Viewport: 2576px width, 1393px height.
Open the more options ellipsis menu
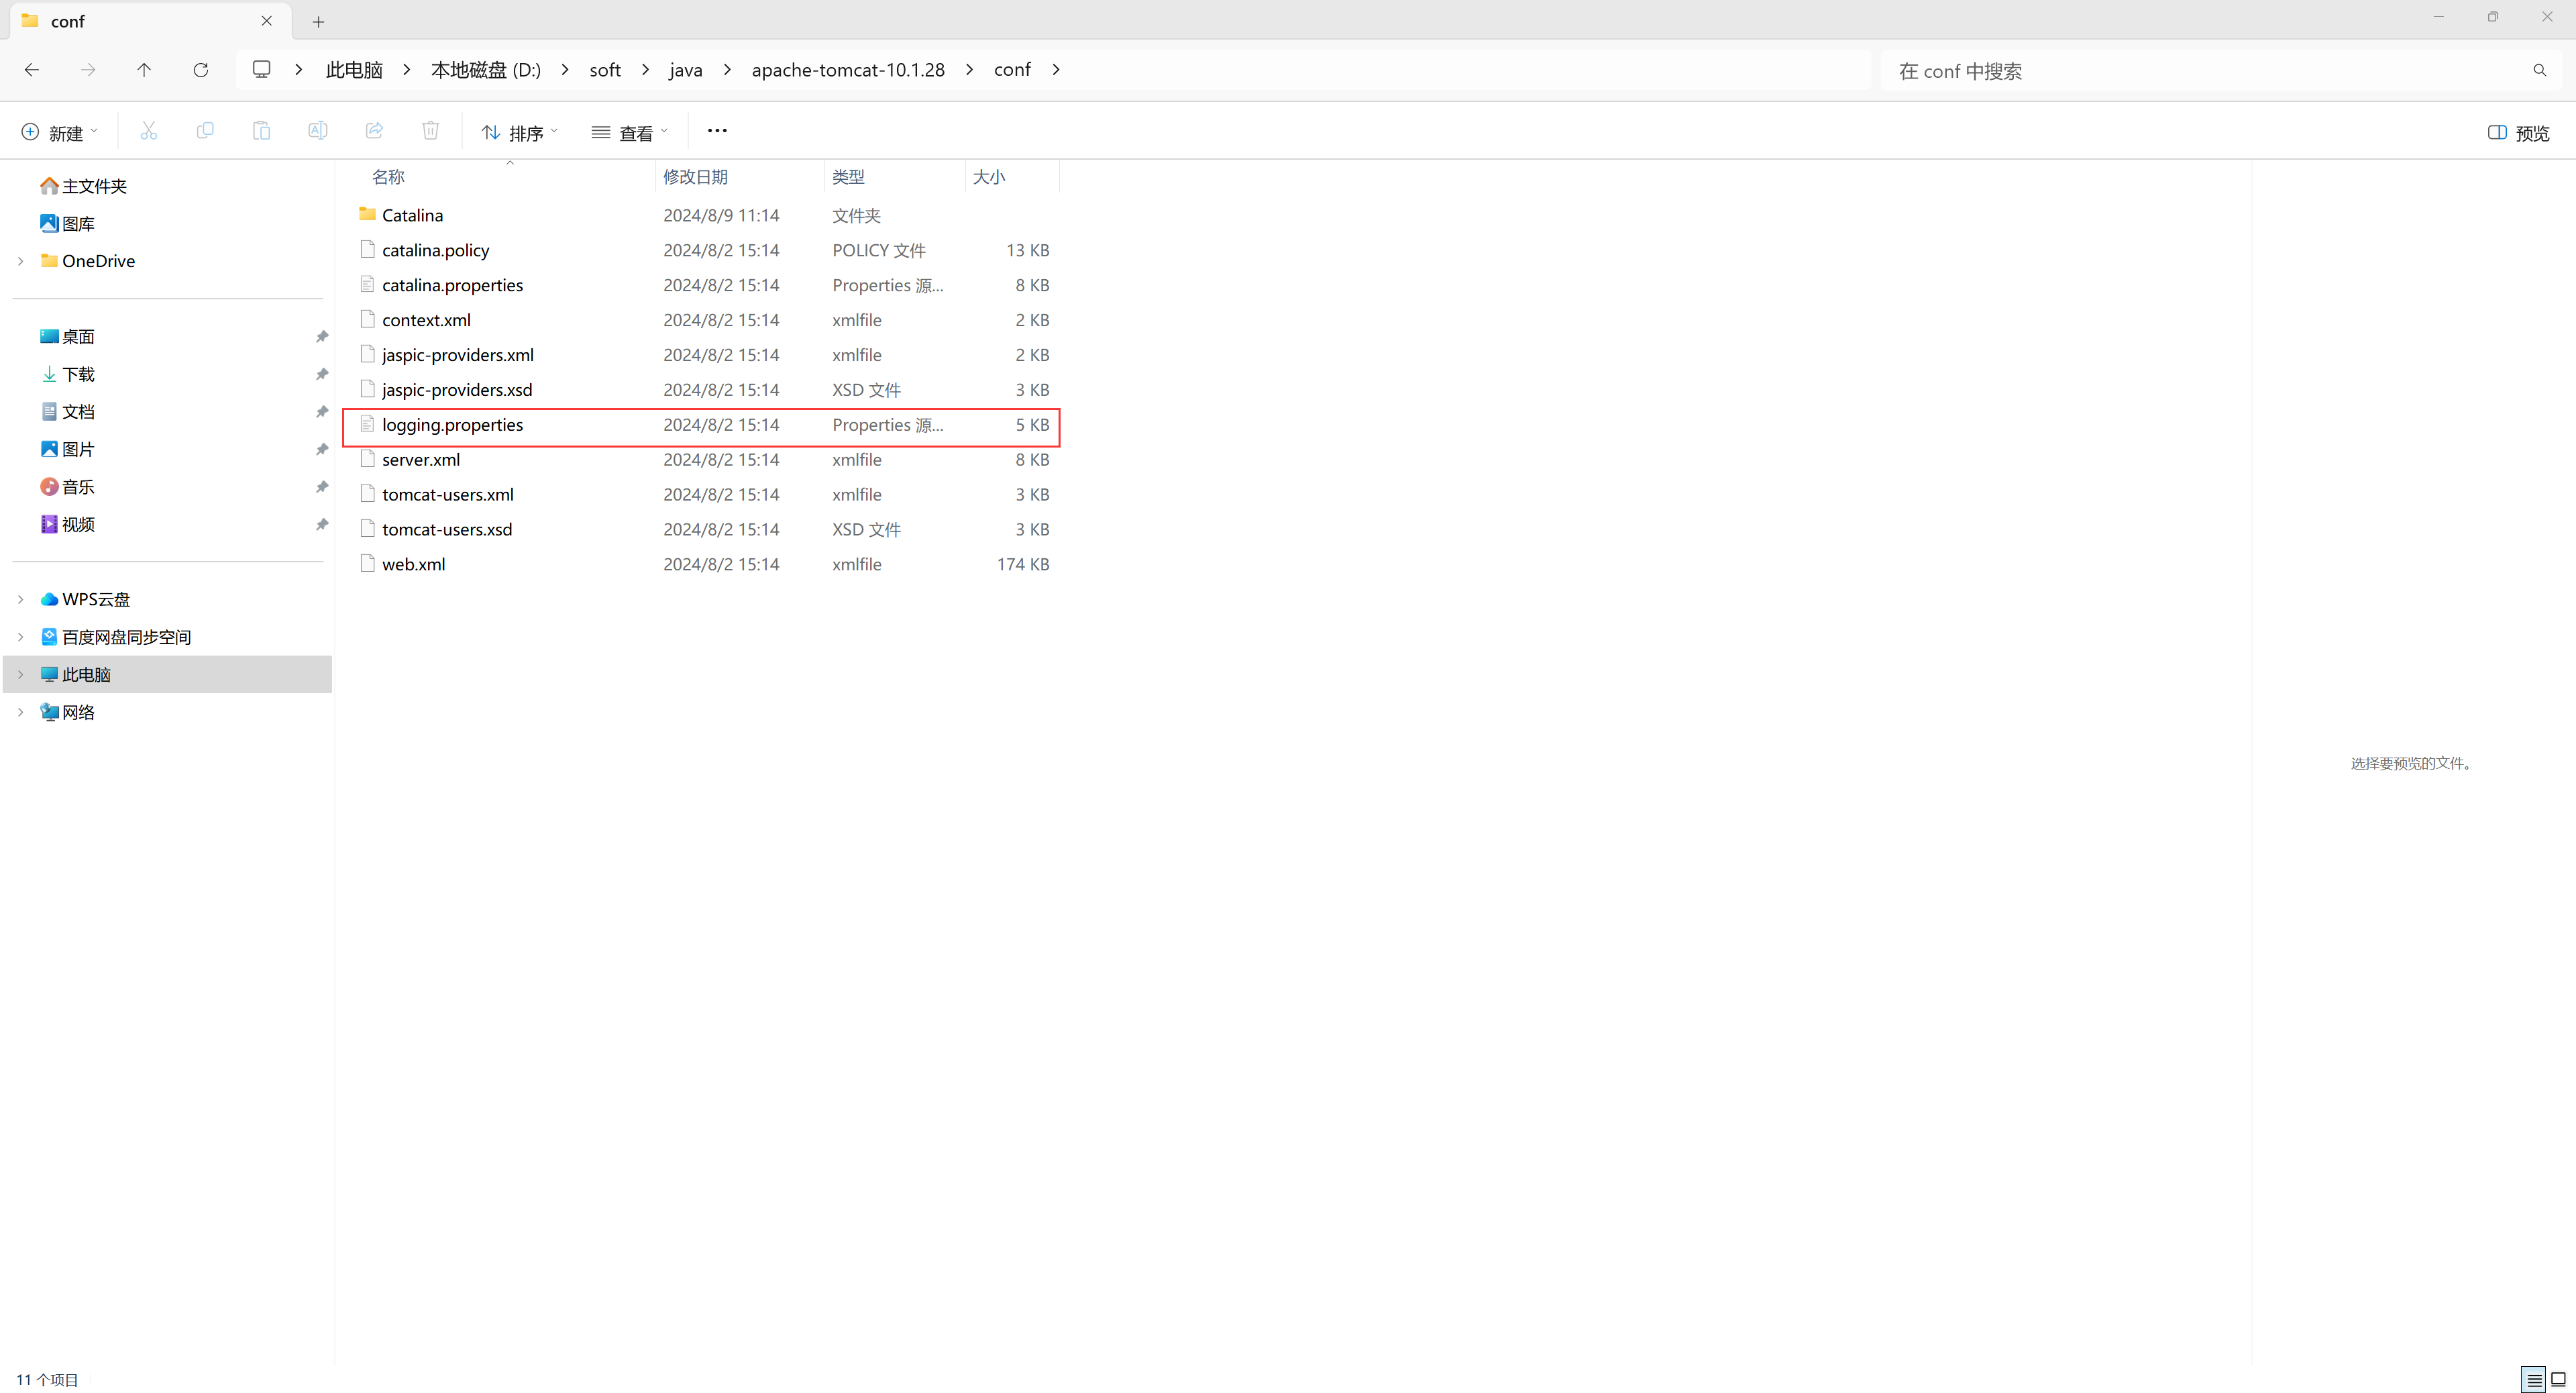[717, 131]
